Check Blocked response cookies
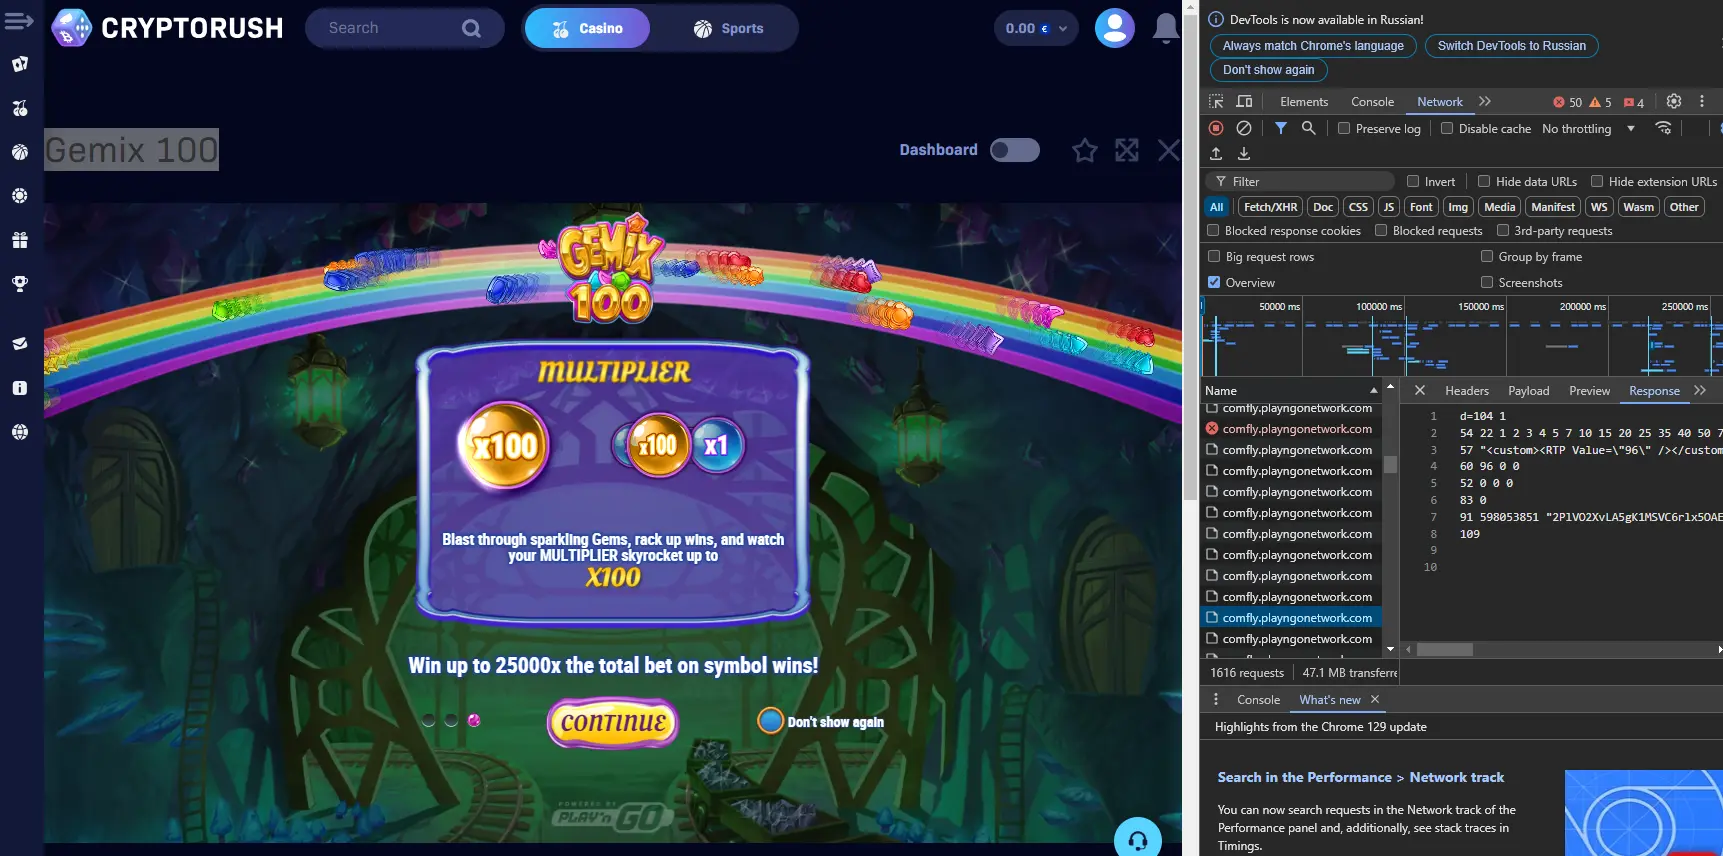 1213,230
